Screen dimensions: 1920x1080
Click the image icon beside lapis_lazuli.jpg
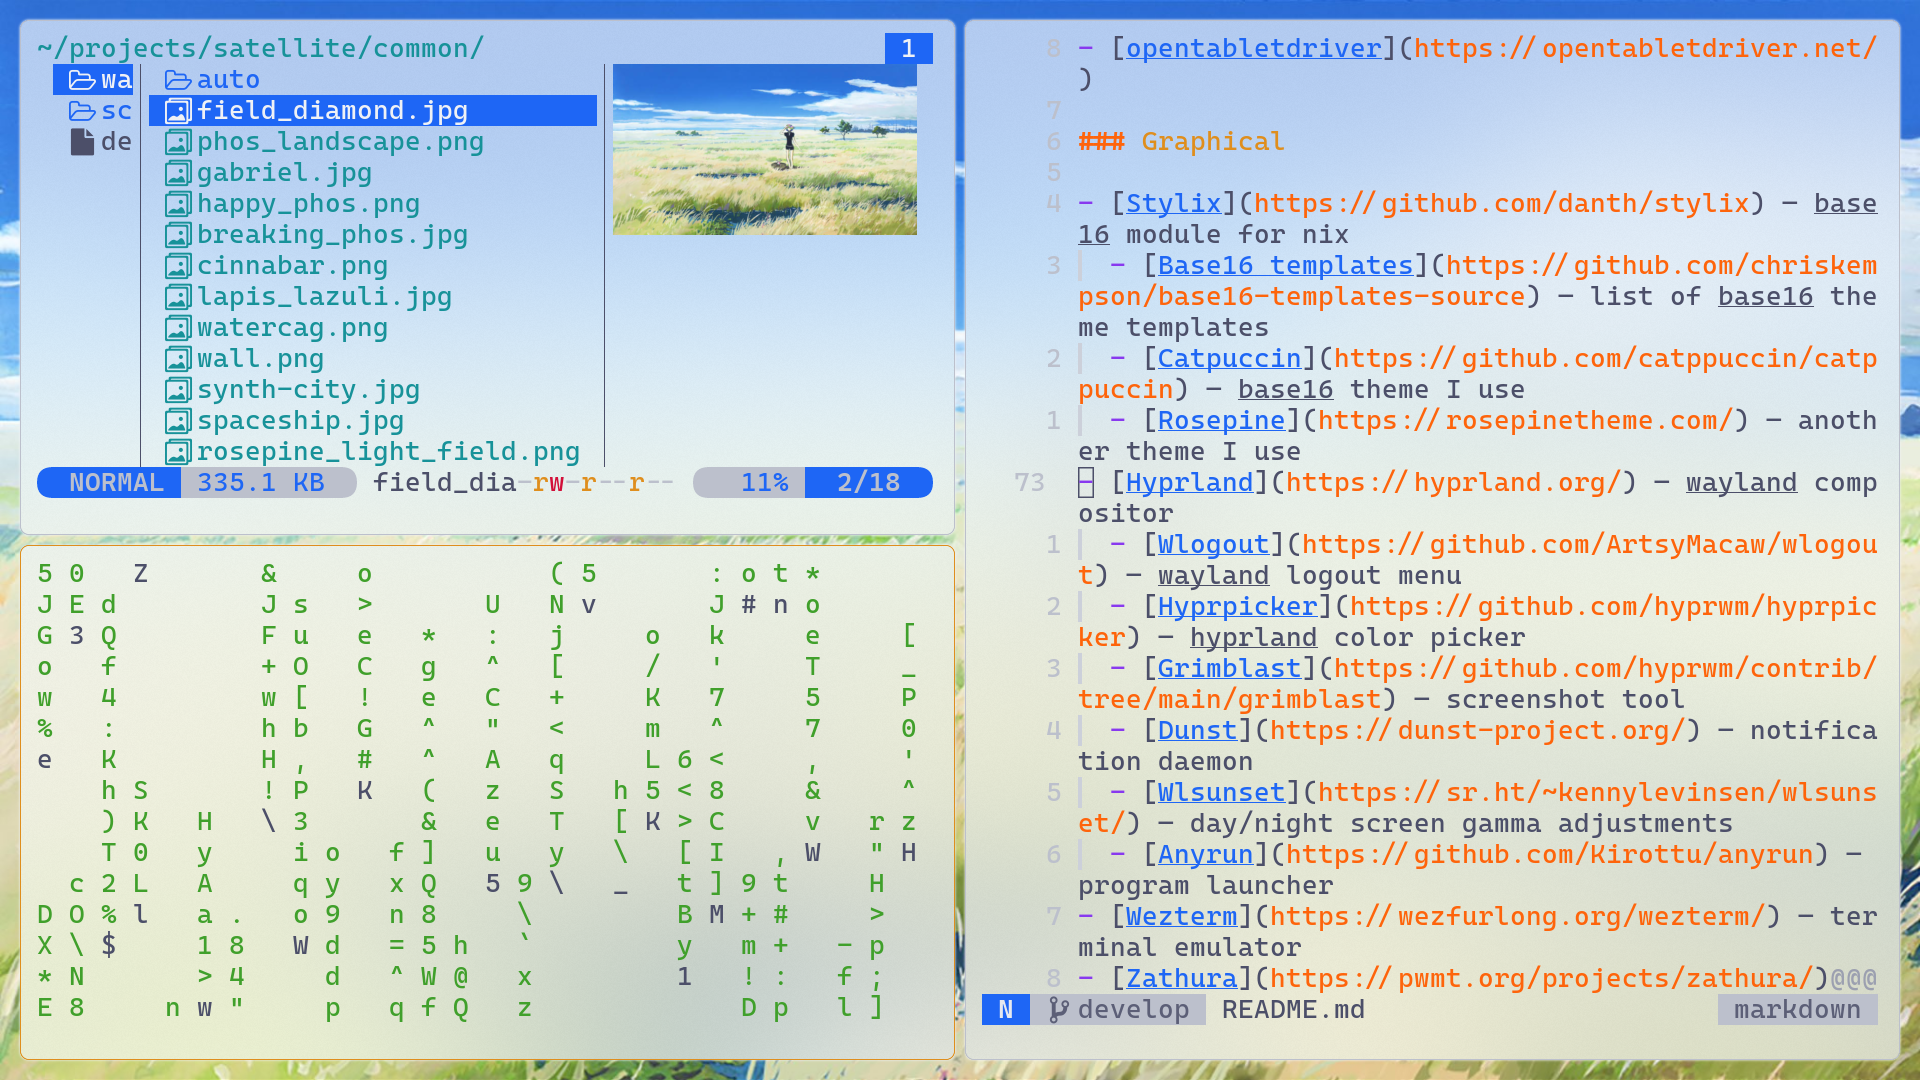178,297
